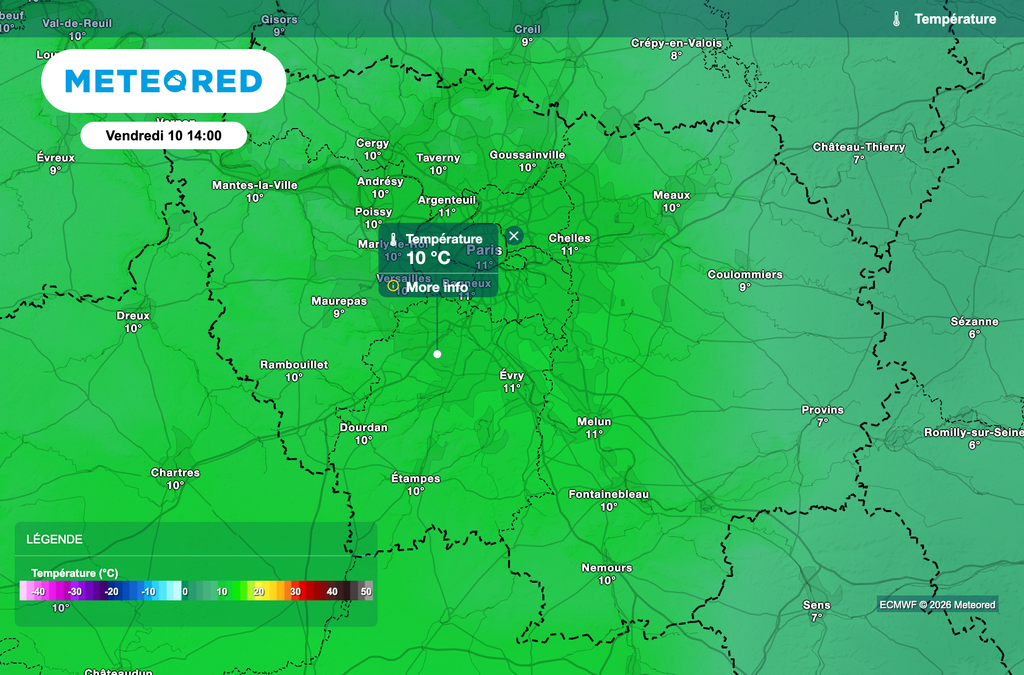Select the Fontainebleau city label
Viewport: 1024px width, 675px height.
click(608, 495)
